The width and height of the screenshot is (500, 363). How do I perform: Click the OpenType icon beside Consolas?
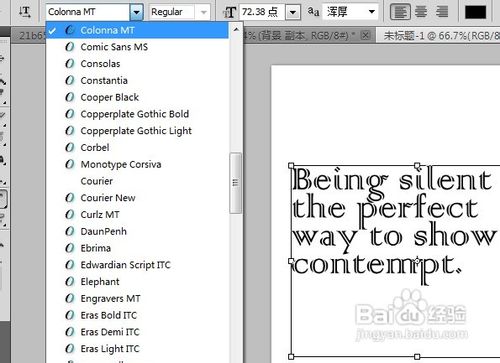click(70, 64)
